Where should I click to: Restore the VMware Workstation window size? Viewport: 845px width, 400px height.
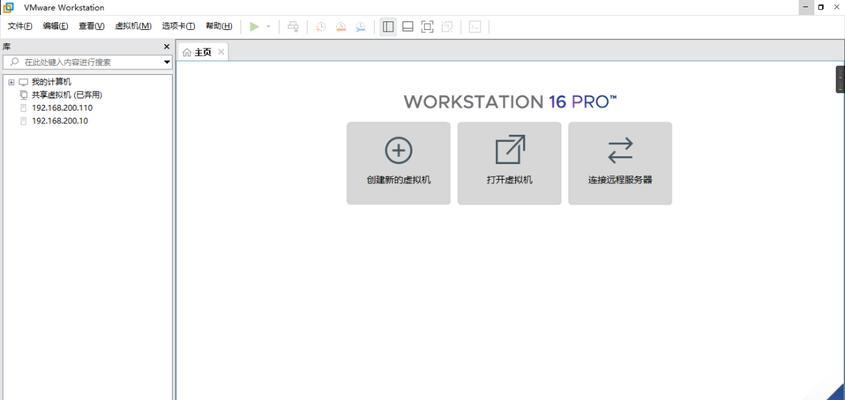click(x=821, y=7)
